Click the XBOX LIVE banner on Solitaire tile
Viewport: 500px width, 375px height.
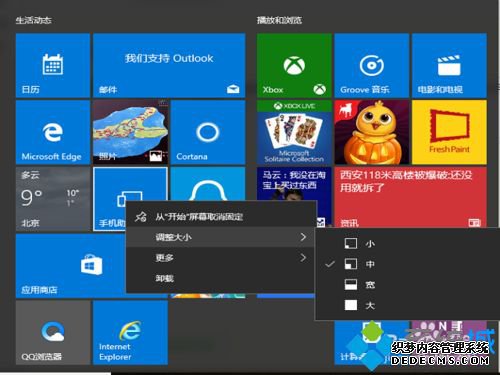pyautogui.click(x=294, y=106)
